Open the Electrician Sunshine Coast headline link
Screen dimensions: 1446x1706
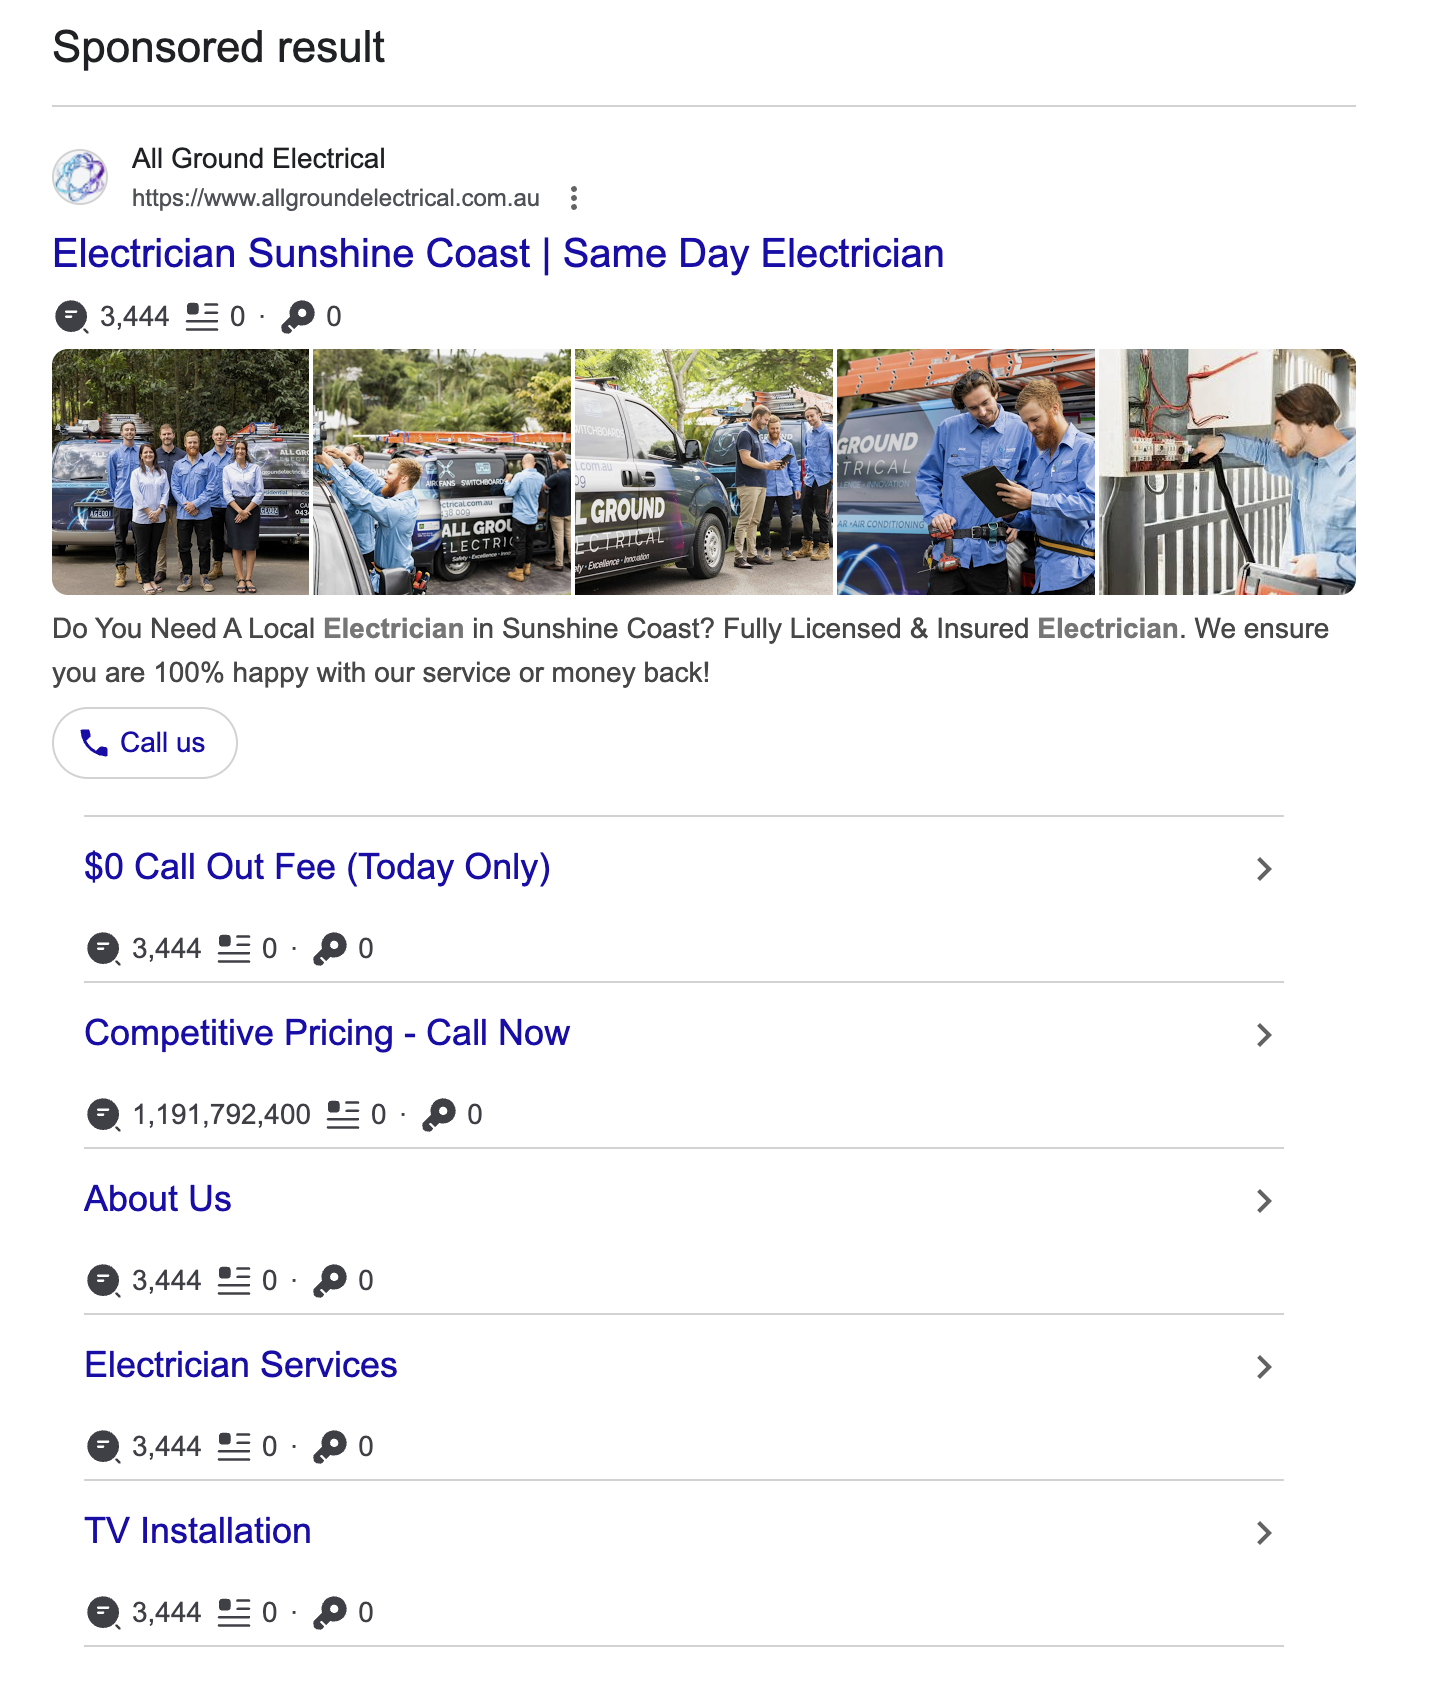click(x=498, y=254)
